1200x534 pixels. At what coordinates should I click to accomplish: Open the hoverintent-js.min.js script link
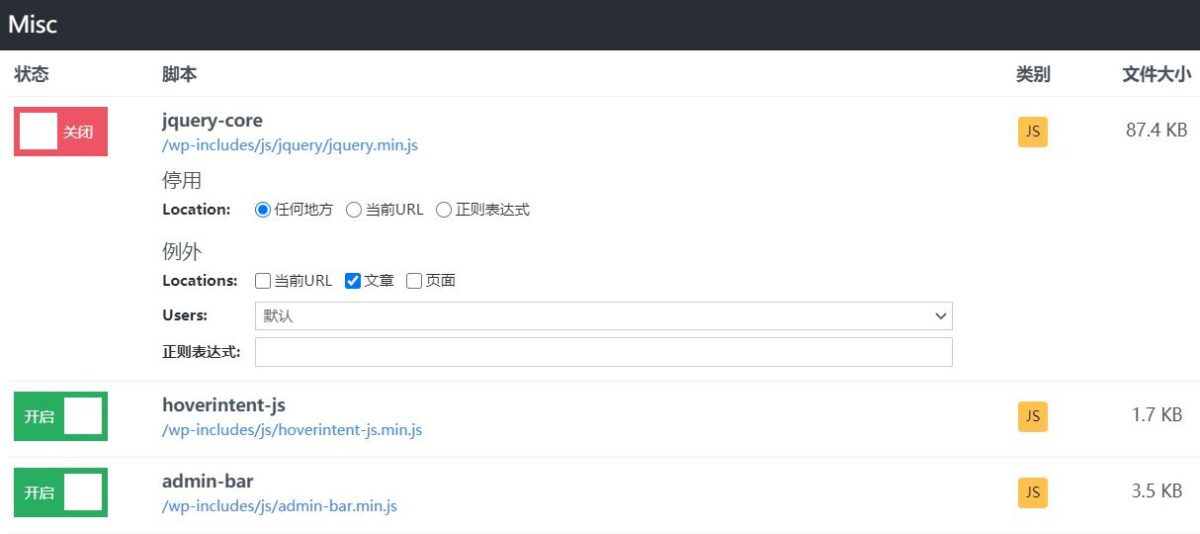pyautogui.click(x=292, y=430)
